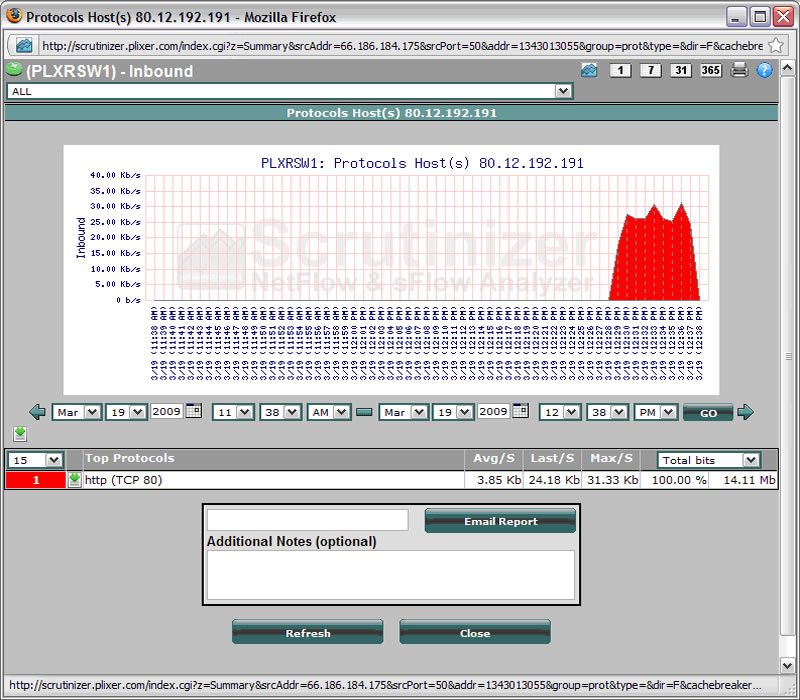Open the end month Mar dropdown

click(404, 412)
